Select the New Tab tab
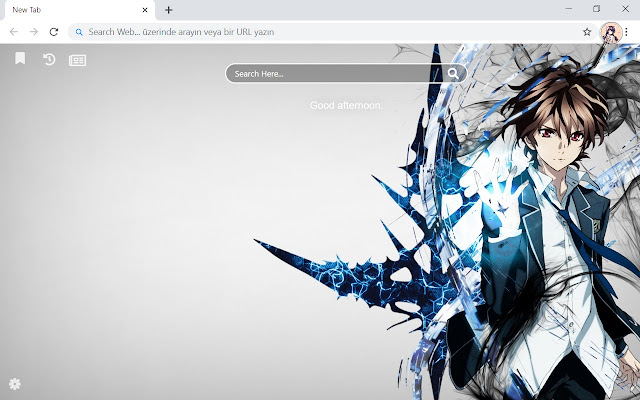This screenshot has width=640, height=400. 80,10
